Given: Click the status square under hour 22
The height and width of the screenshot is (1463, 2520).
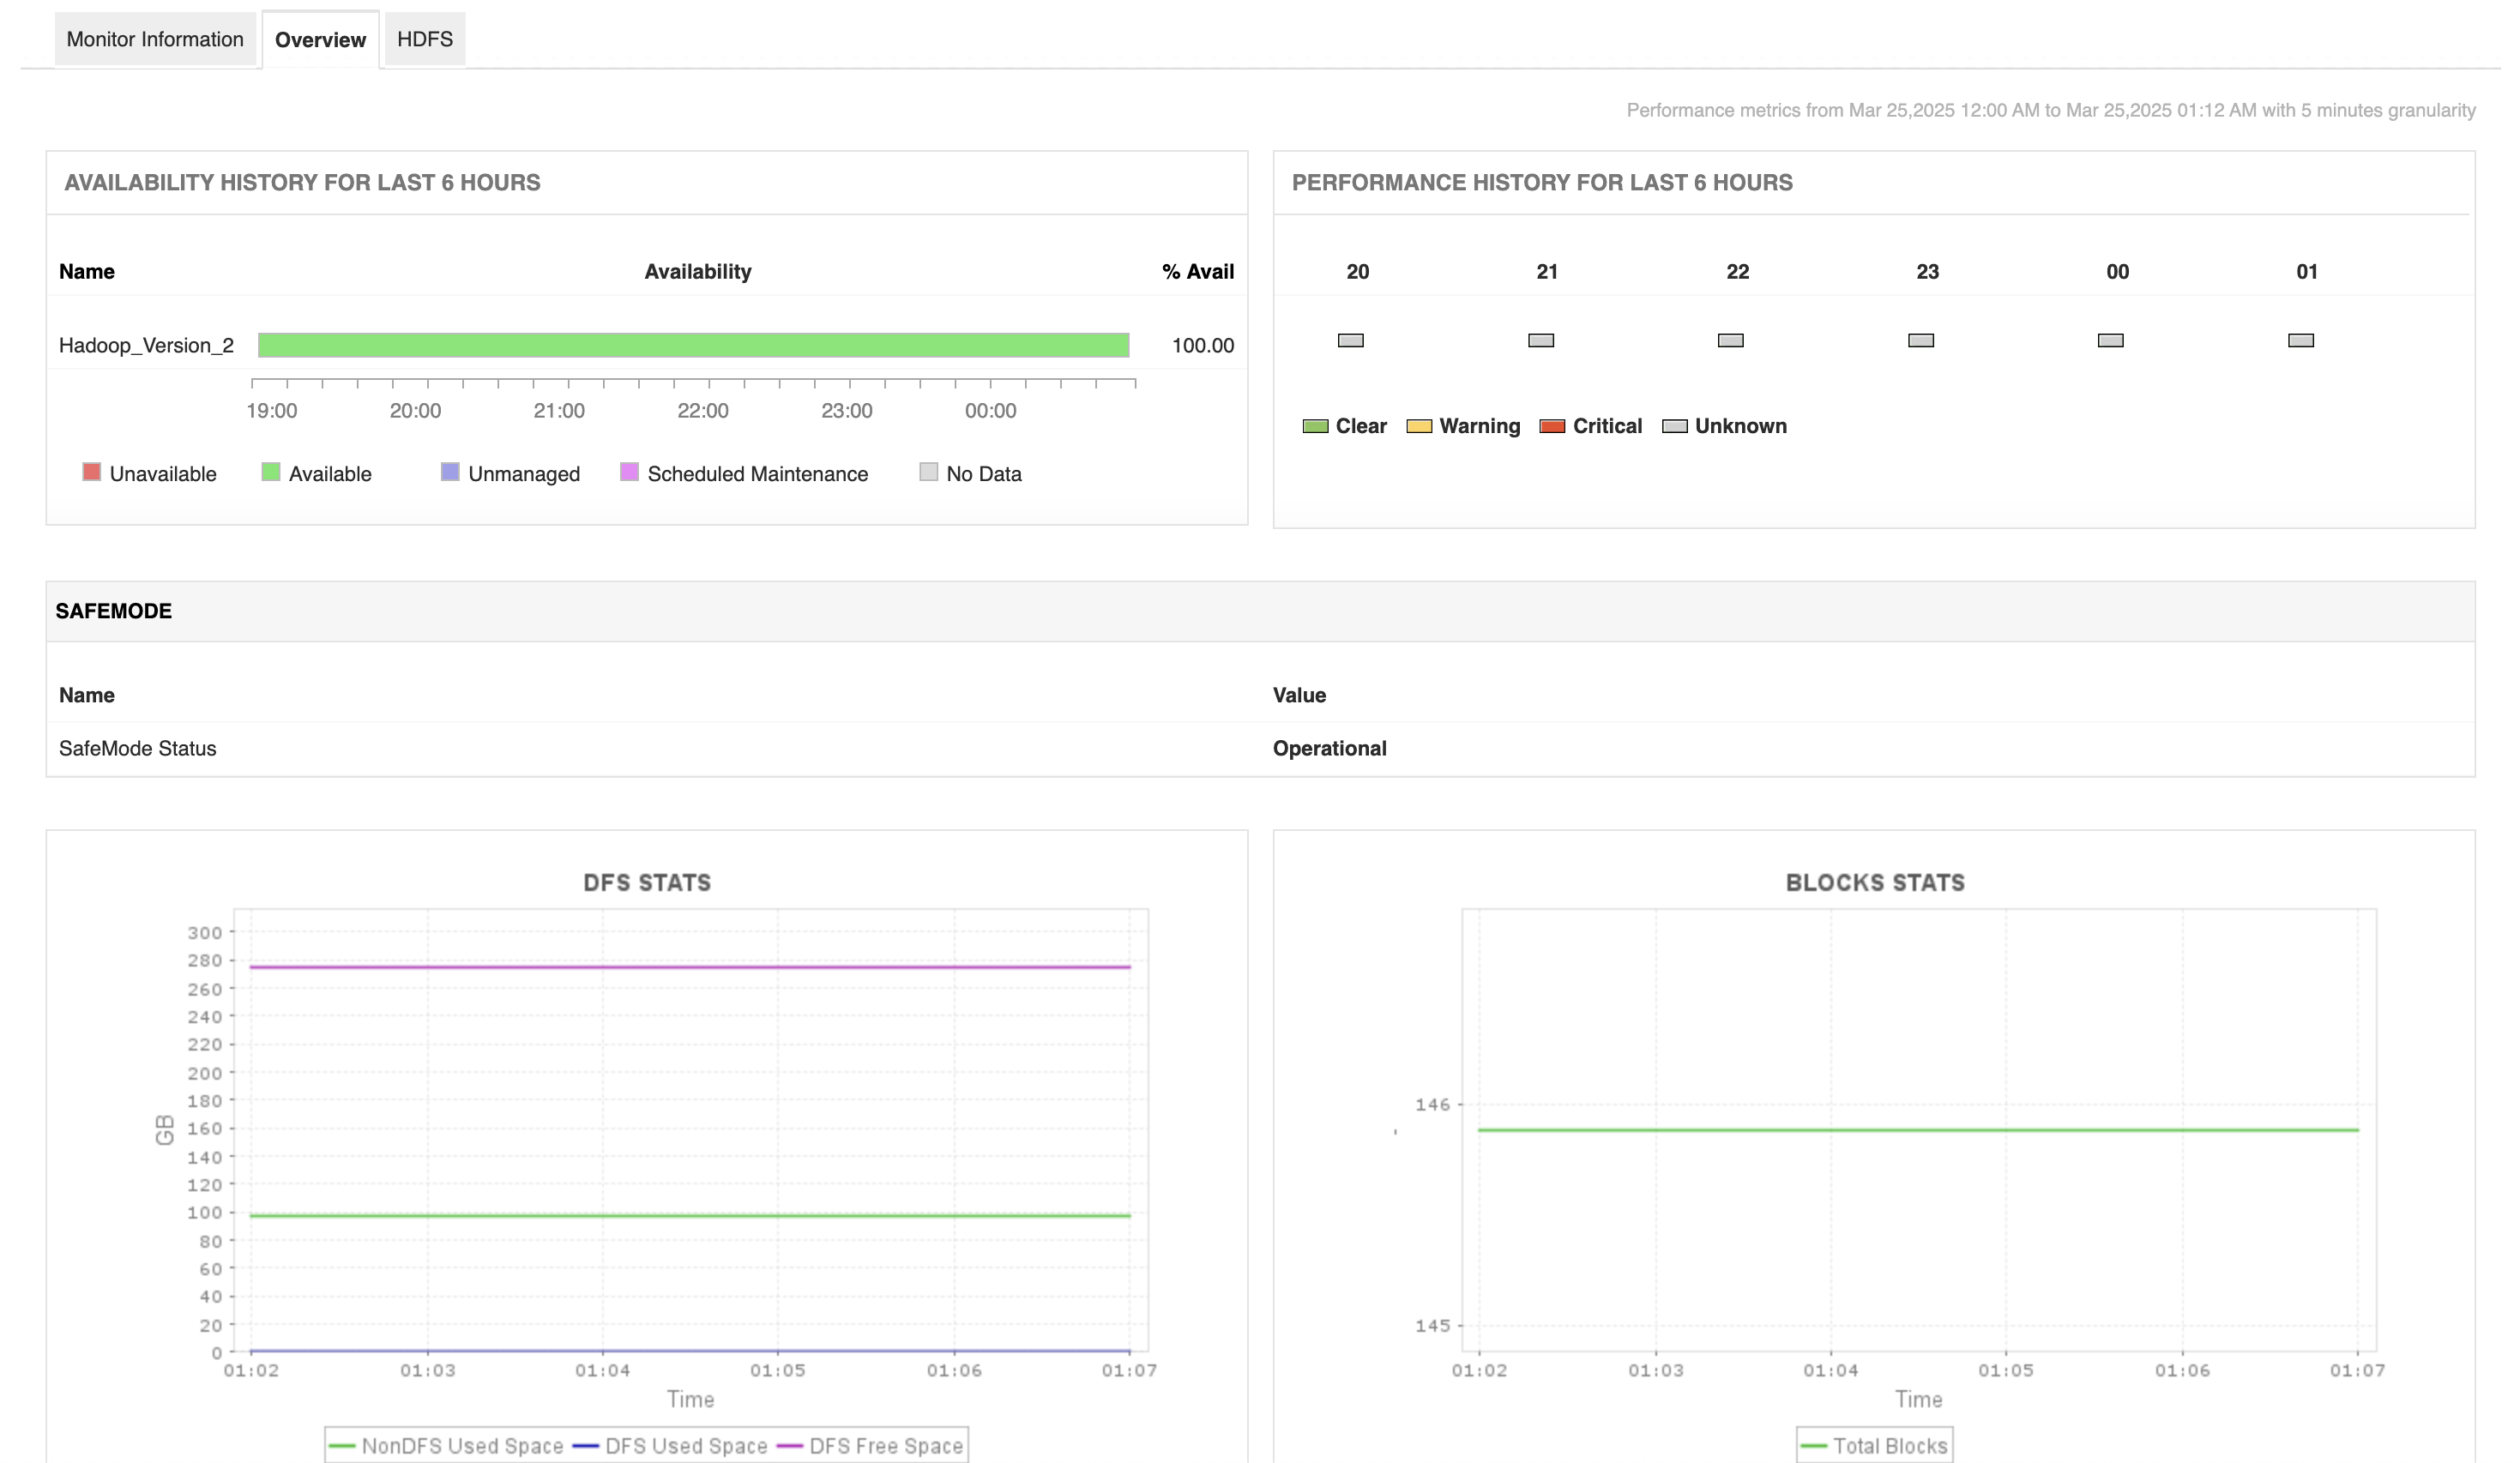Looking at the screenshot, I should (x=1731, y=340).
